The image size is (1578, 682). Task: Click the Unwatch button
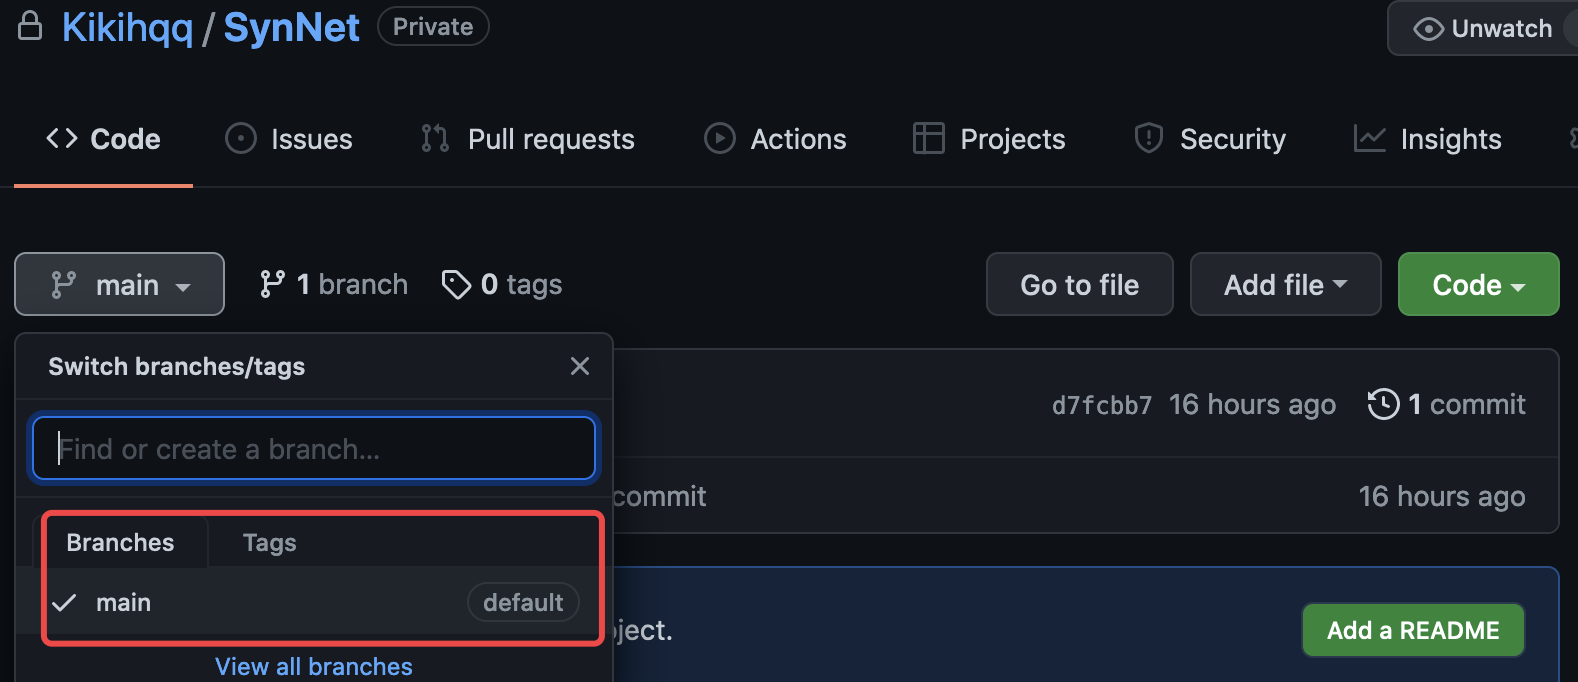(1483, 28)
